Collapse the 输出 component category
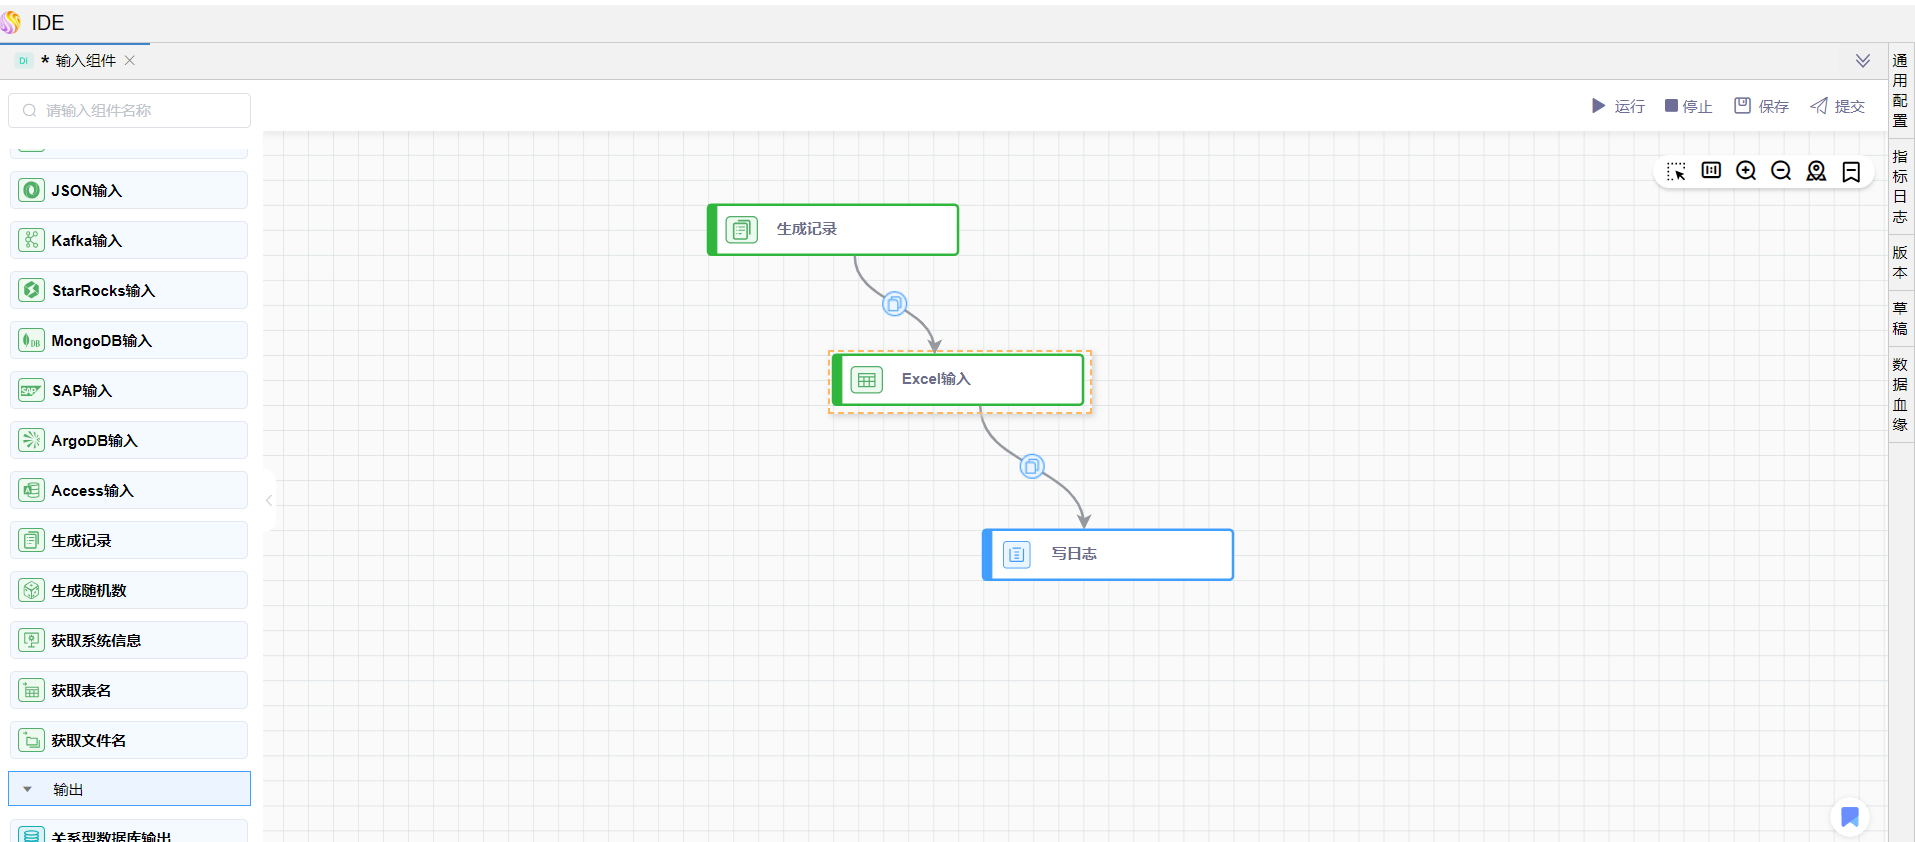Image resolution: width=1915 pixels, height=842 pixels. pos(28,789)
